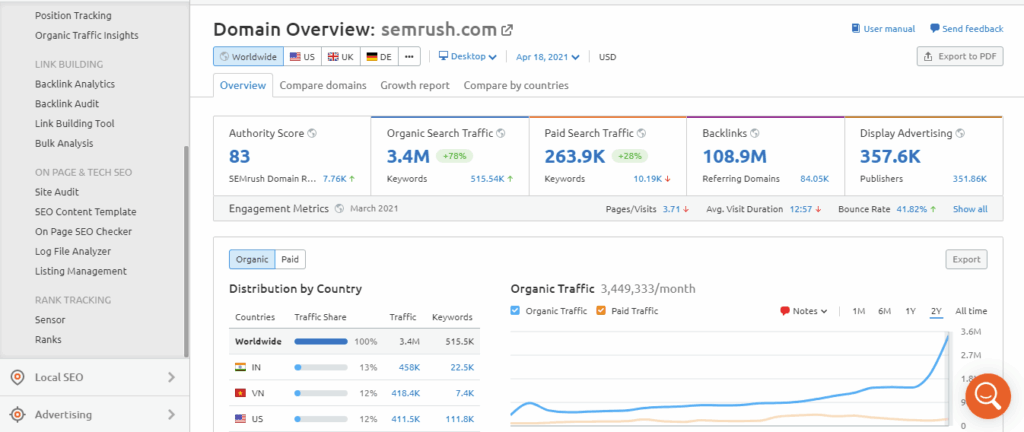The width and height of the screenshot is (1024, 432).
Task: Select 1Y time range on chart
Action: [x=910, y=311]
